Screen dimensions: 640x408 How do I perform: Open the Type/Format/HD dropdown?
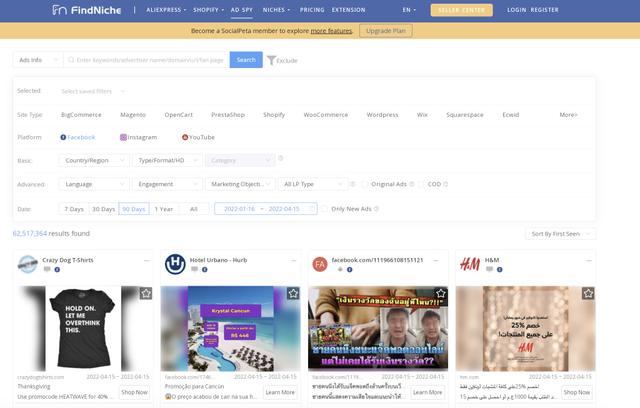pyautogui.click(x=167, y=160)
